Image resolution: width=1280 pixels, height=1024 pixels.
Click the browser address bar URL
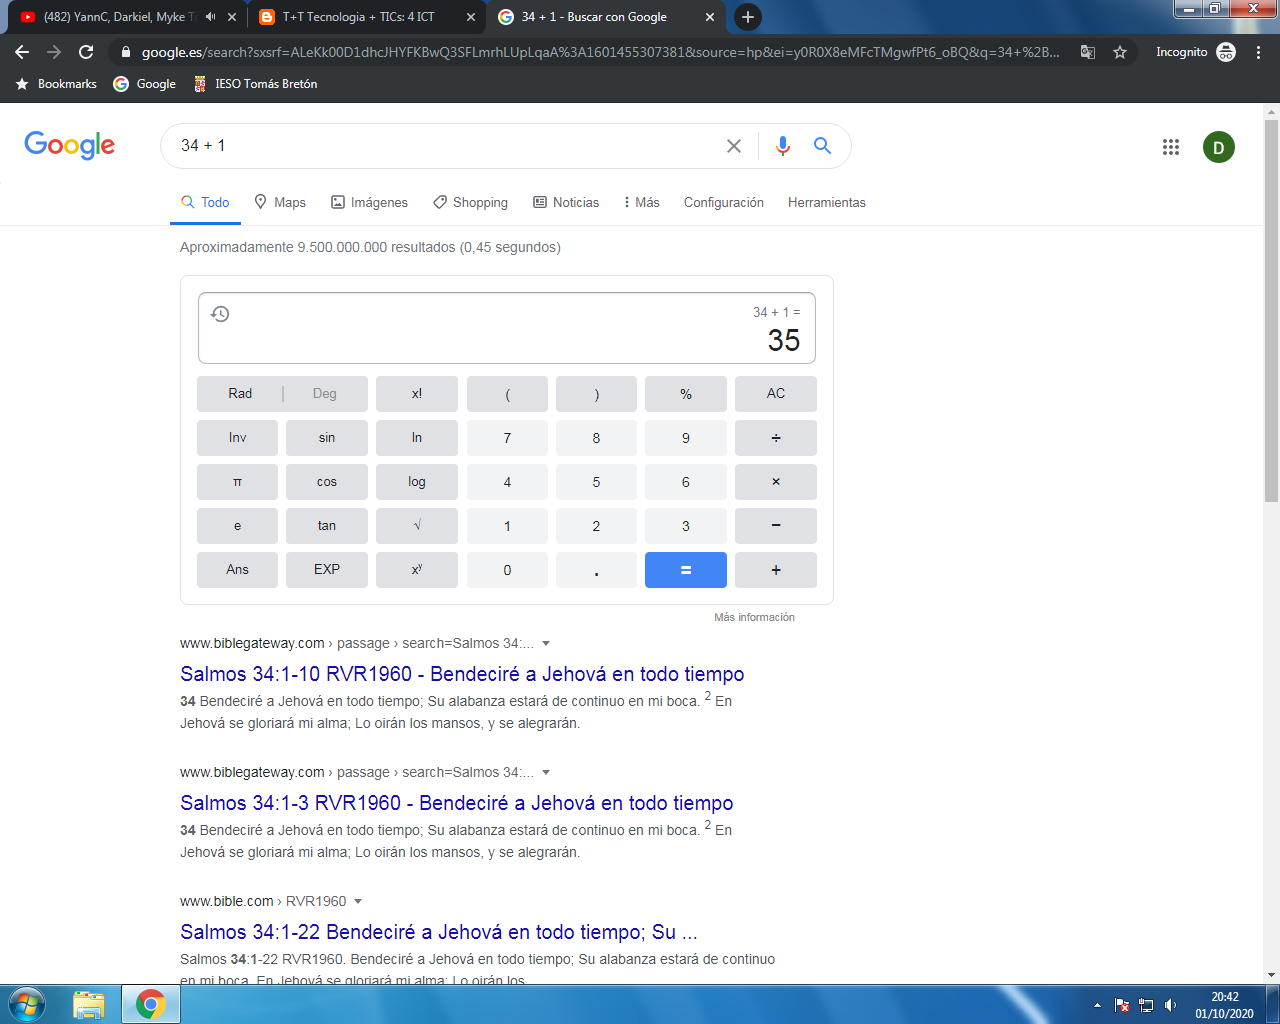(600, 52)
